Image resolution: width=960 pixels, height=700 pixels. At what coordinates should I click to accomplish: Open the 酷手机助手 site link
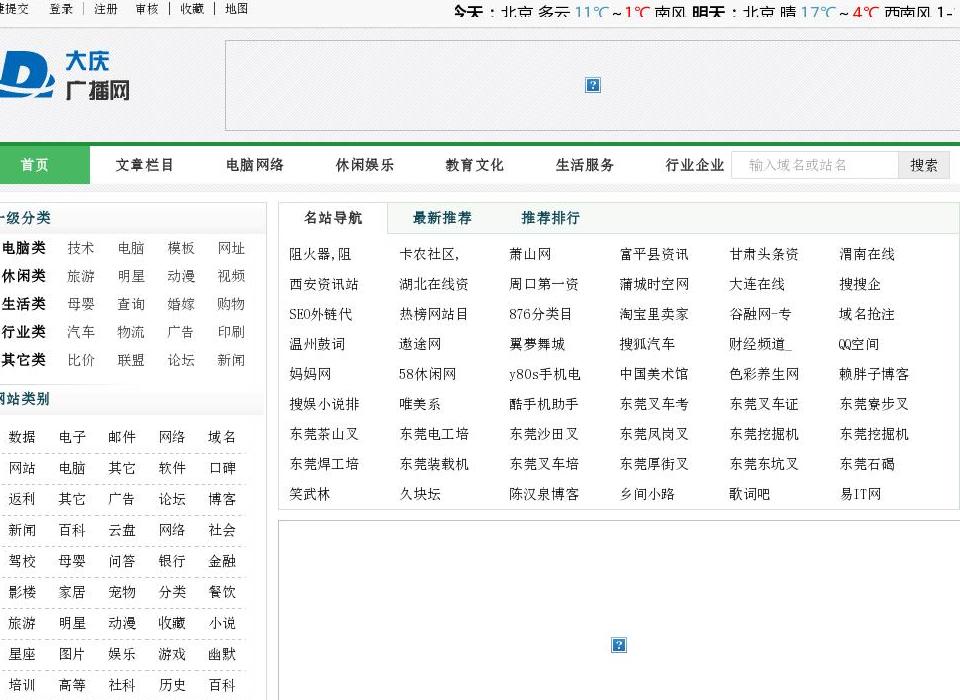coord(544,404)
